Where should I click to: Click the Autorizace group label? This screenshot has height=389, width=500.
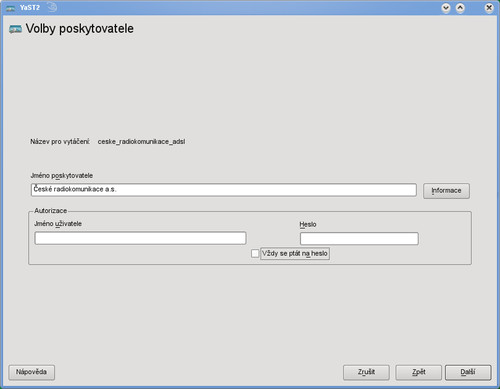[x=51, y=211]
